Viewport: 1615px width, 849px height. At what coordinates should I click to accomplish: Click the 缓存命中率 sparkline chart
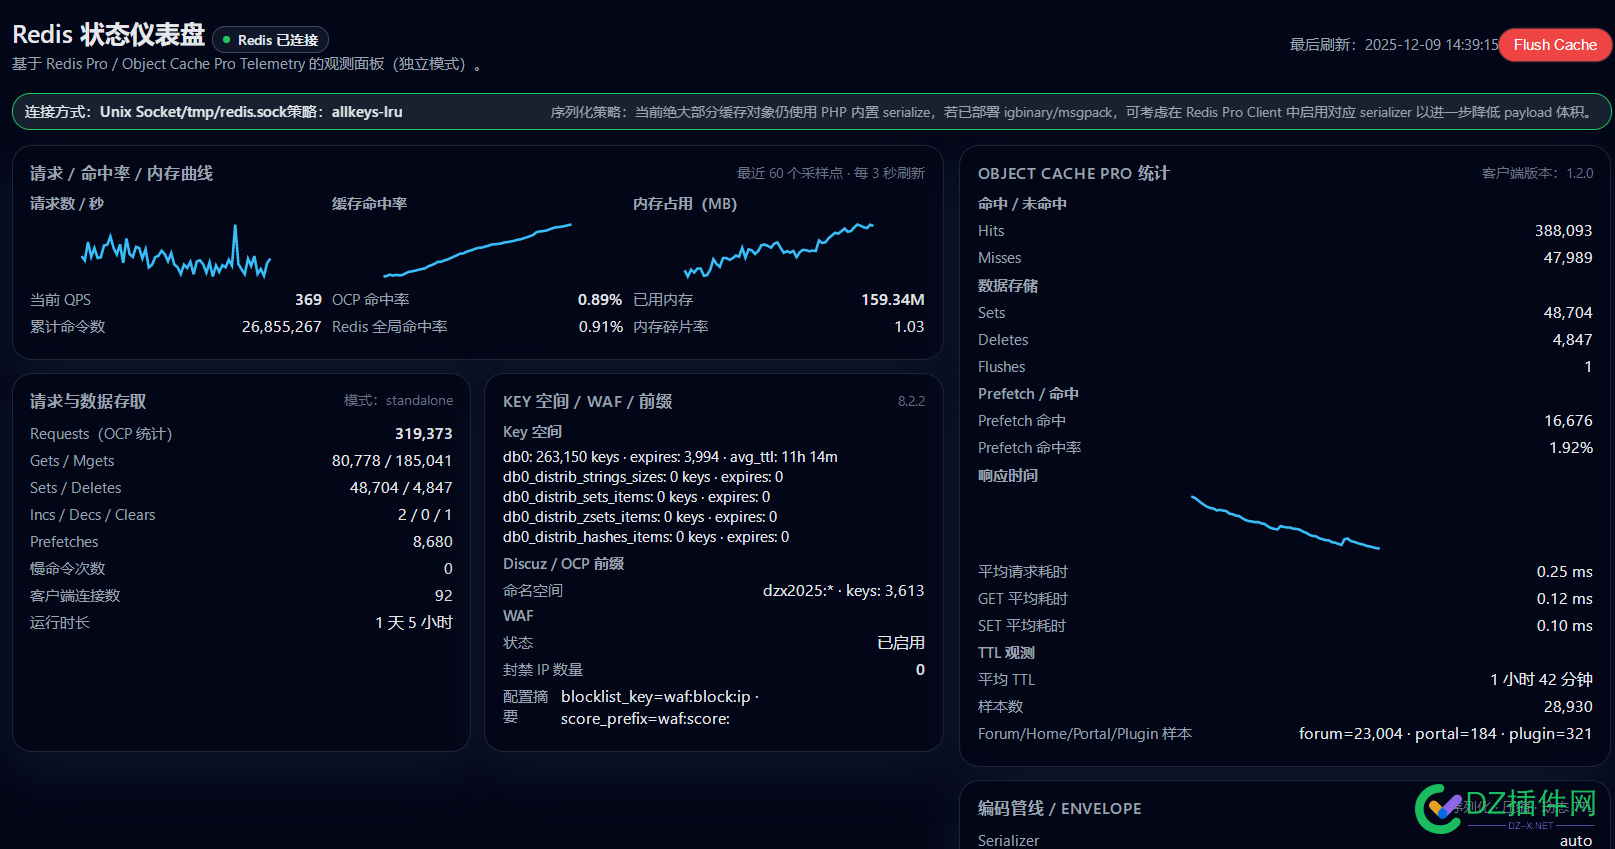[x=478, y=250]
